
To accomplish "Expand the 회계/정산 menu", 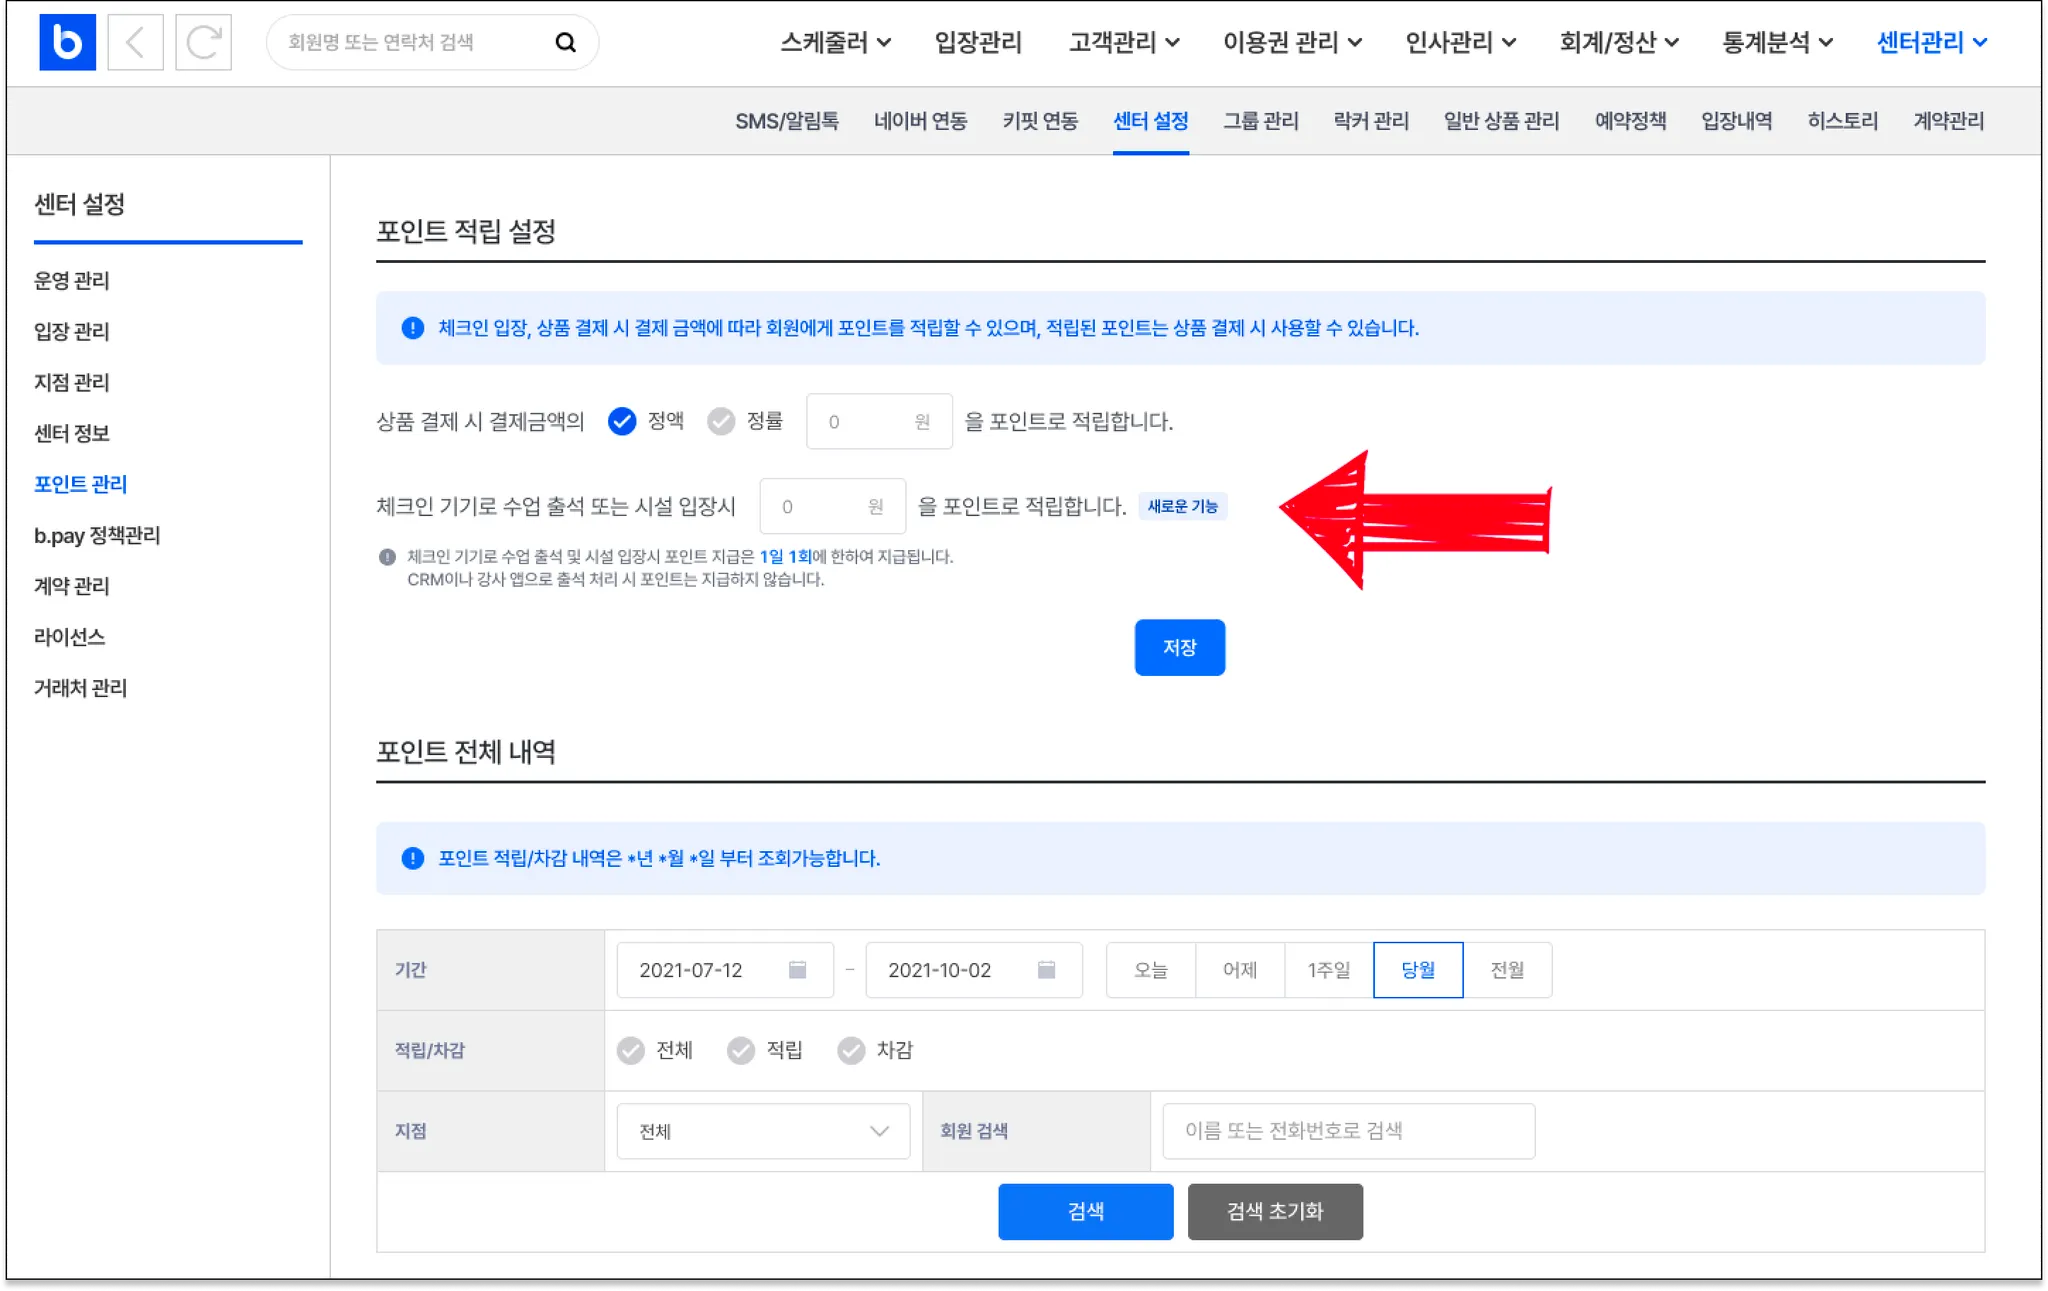I will tap(1618, 42).
